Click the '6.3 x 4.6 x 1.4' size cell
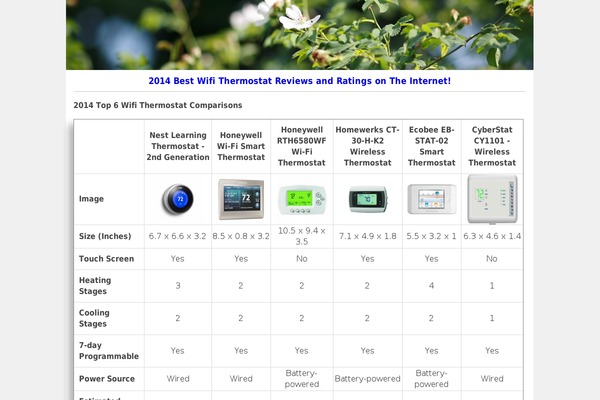 click(x=492, y=236)
